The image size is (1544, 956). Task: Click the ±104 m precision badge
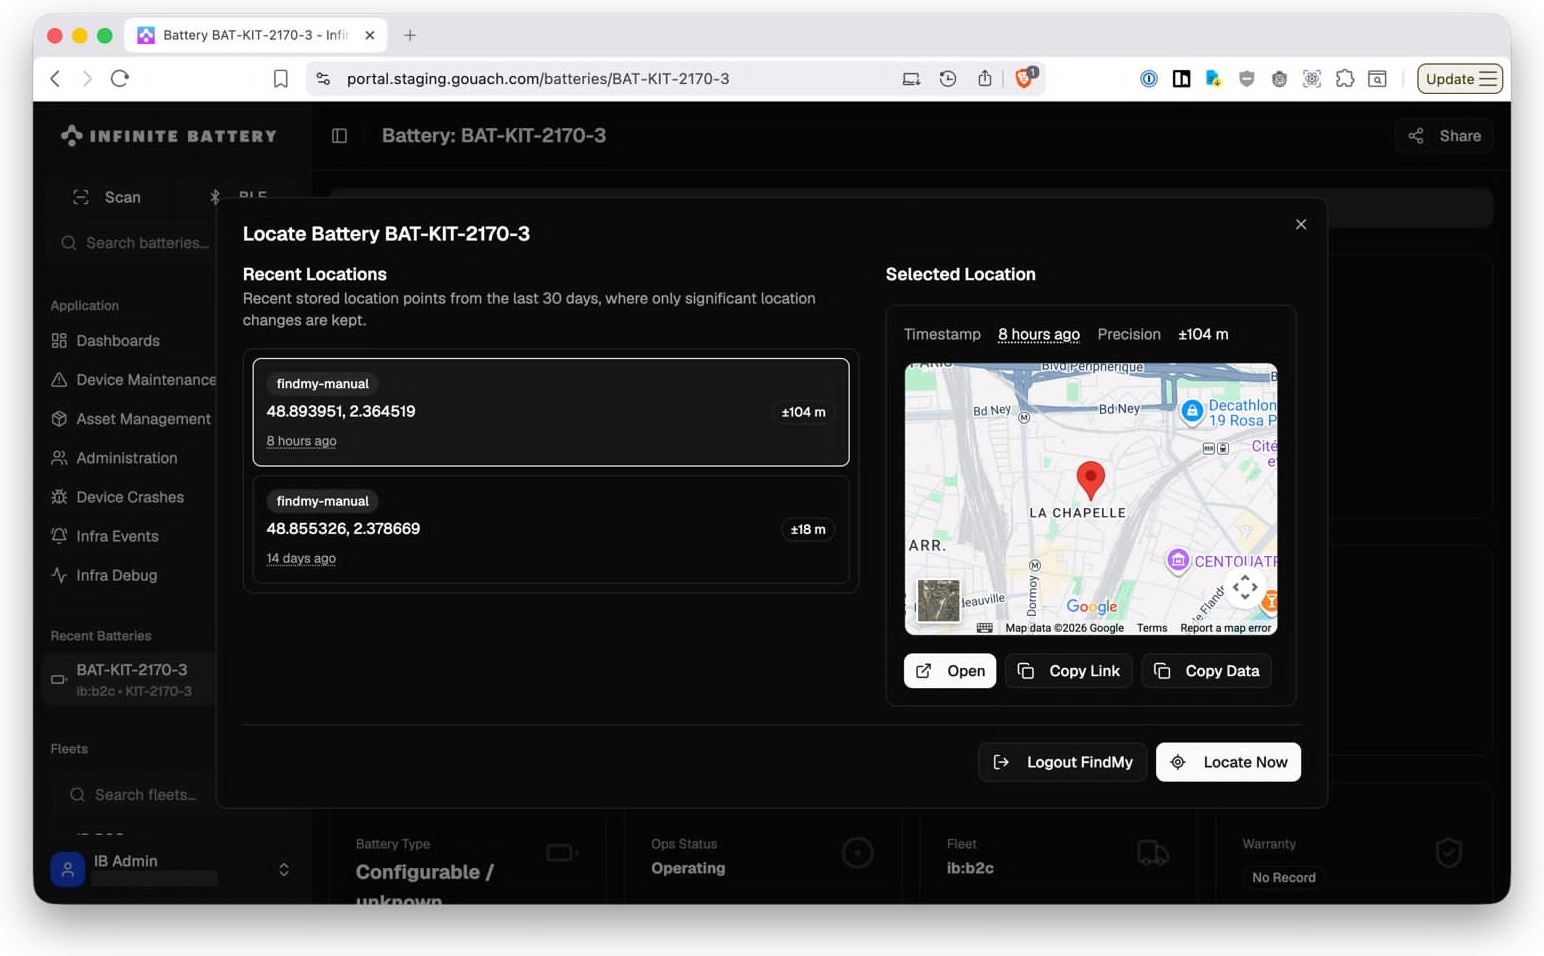point(803,412)
